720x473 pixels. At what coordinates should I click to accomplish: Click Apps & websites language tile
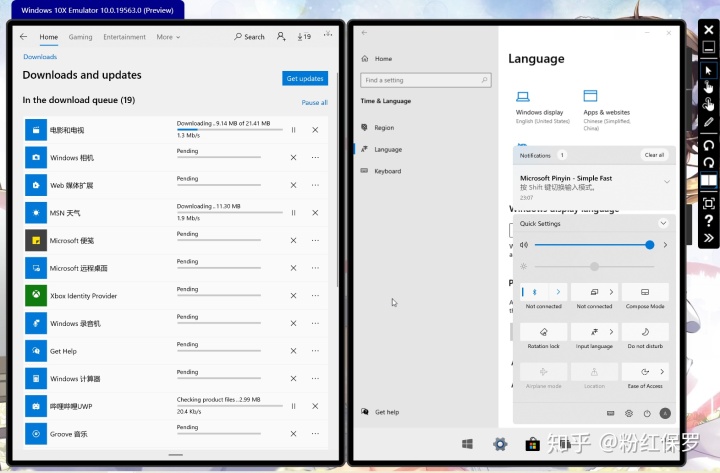(x=607, y=110)
